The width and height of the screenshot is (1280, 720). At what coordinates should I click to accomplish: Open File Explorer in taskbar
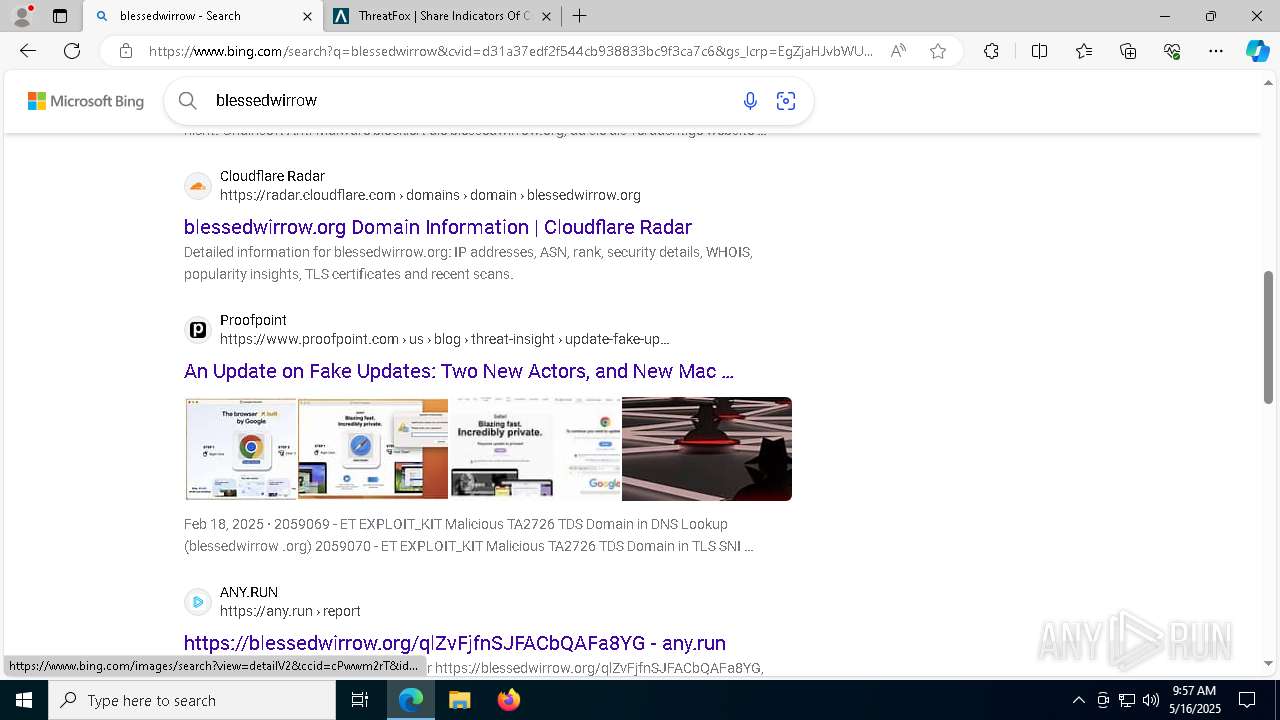(x=459, y=700)
